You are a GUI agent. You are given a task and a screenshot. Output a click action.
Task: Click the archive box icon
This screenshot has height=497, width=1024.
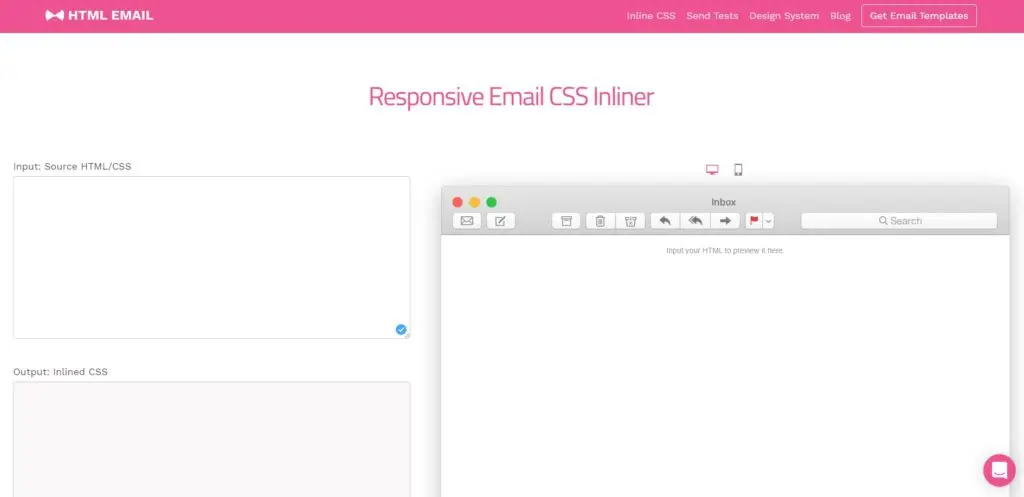point(566,221)
